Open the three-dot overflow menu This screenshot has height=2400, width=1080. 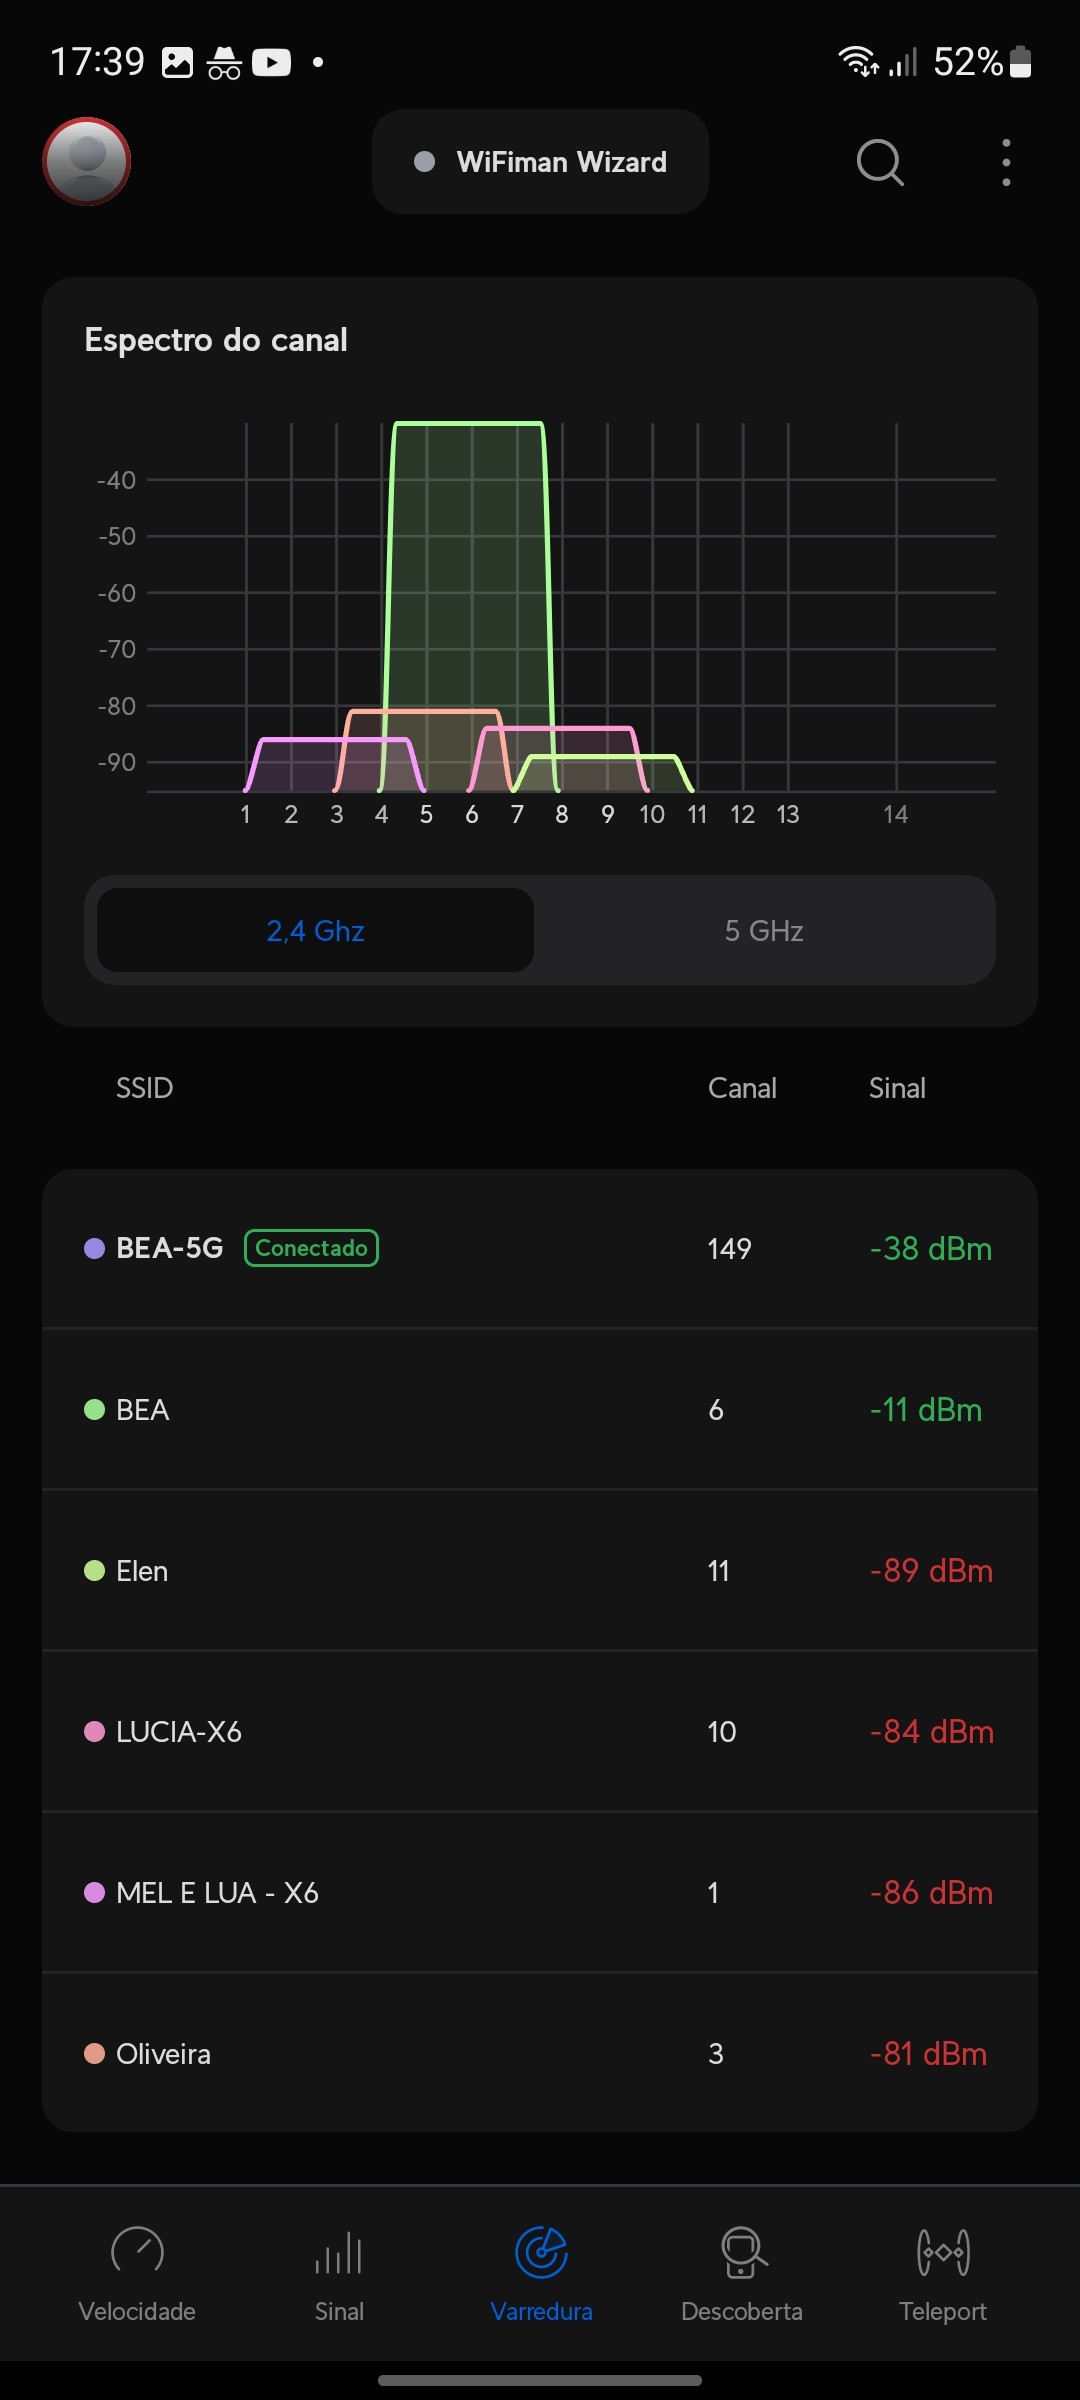coord(1006,162)
